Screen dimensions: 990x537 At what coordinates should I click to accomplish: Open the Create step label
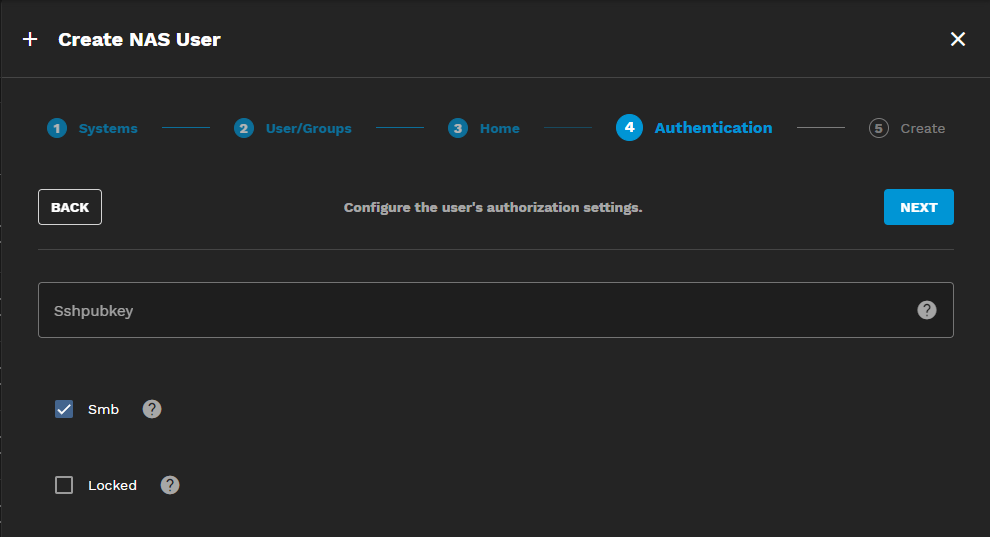922,128
